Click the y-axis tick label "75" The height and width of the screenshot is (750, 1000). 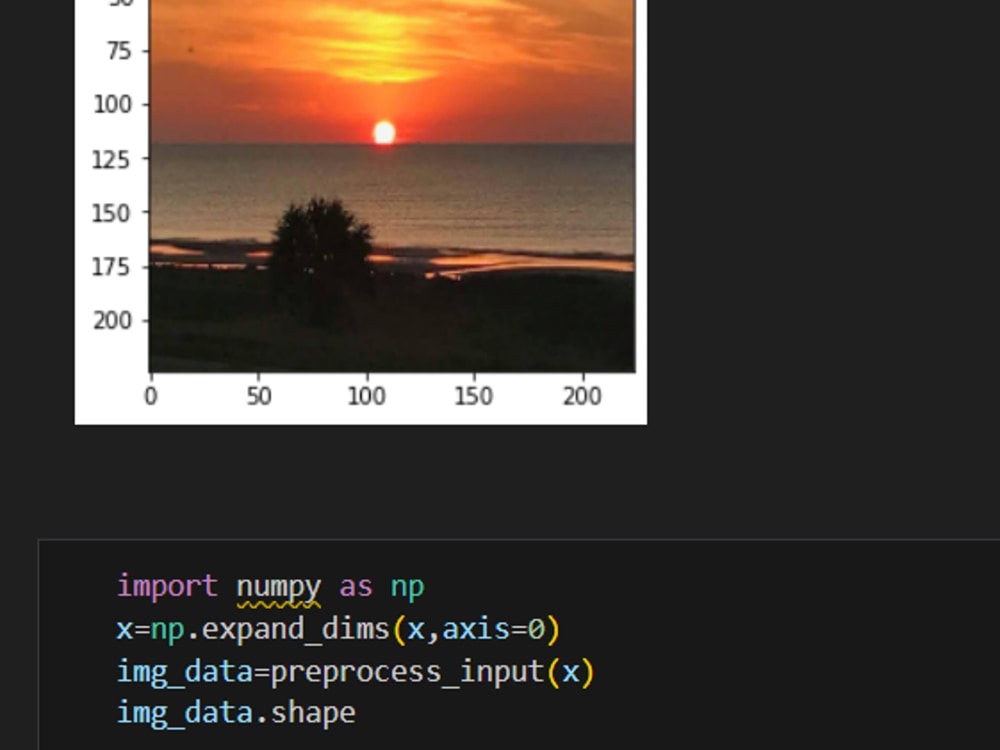117,51
